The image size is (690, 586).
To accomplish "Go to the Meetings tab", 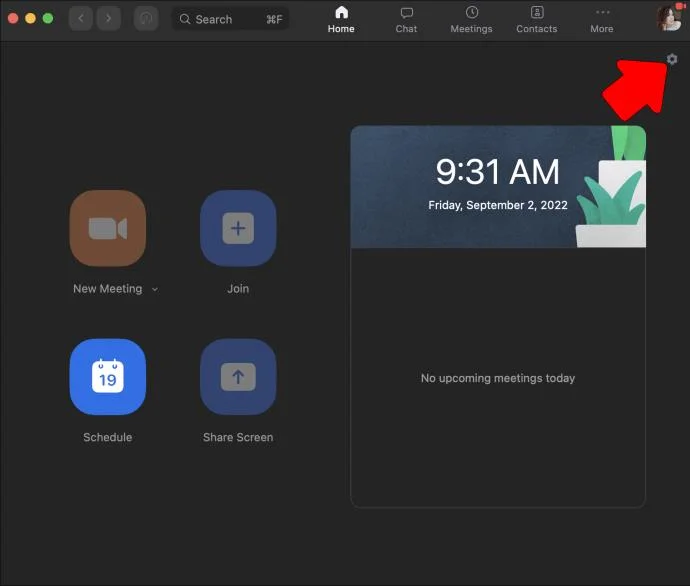I will tap(471, 20).
